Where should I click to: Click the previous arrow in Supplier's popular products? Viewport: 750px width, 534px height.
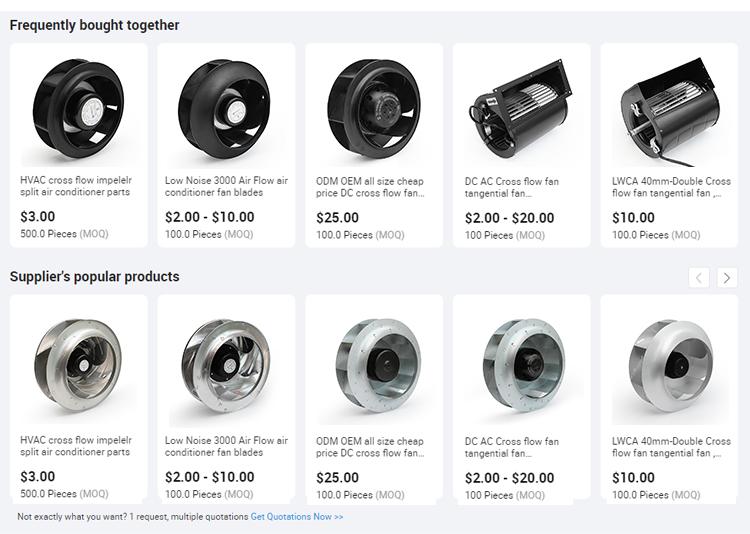(x=699, y=278)
